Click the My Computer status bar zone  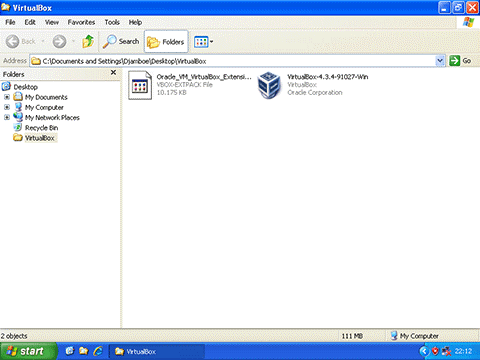tap(431, 336)
